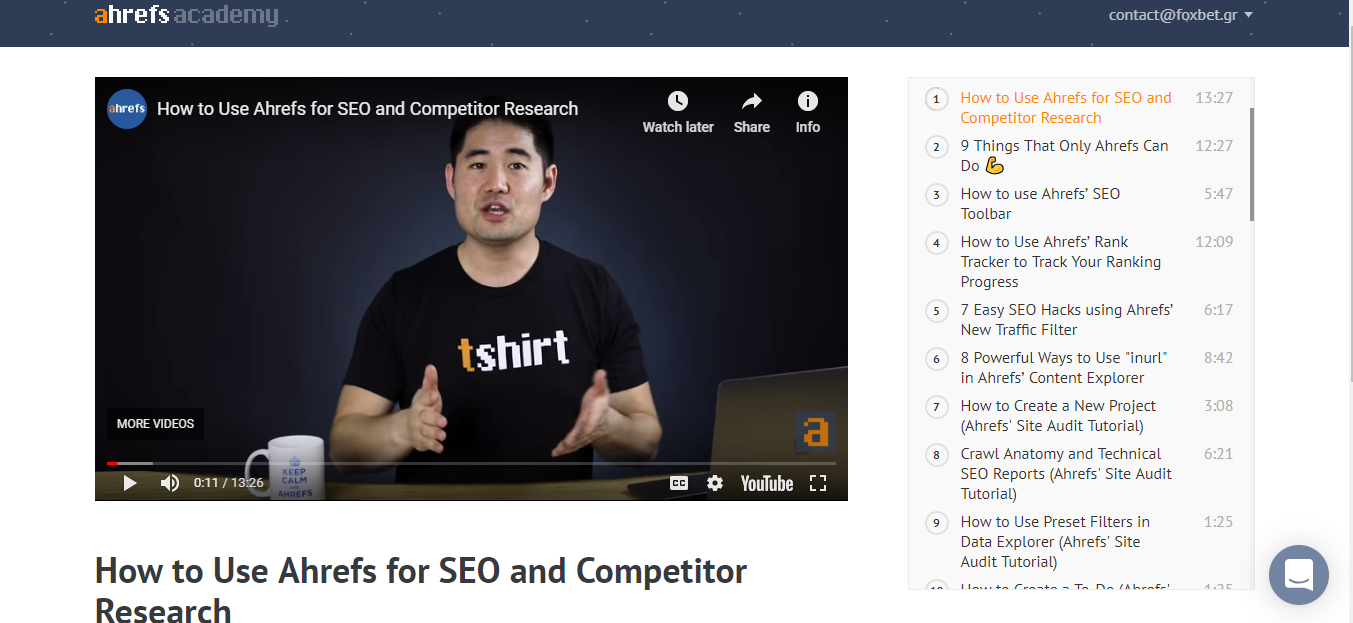This screenshot has width=1353, height=623.
Task: Open lesson 'How to Use Ahrefs' Rank Tracker'
Action: point(1061,262)
